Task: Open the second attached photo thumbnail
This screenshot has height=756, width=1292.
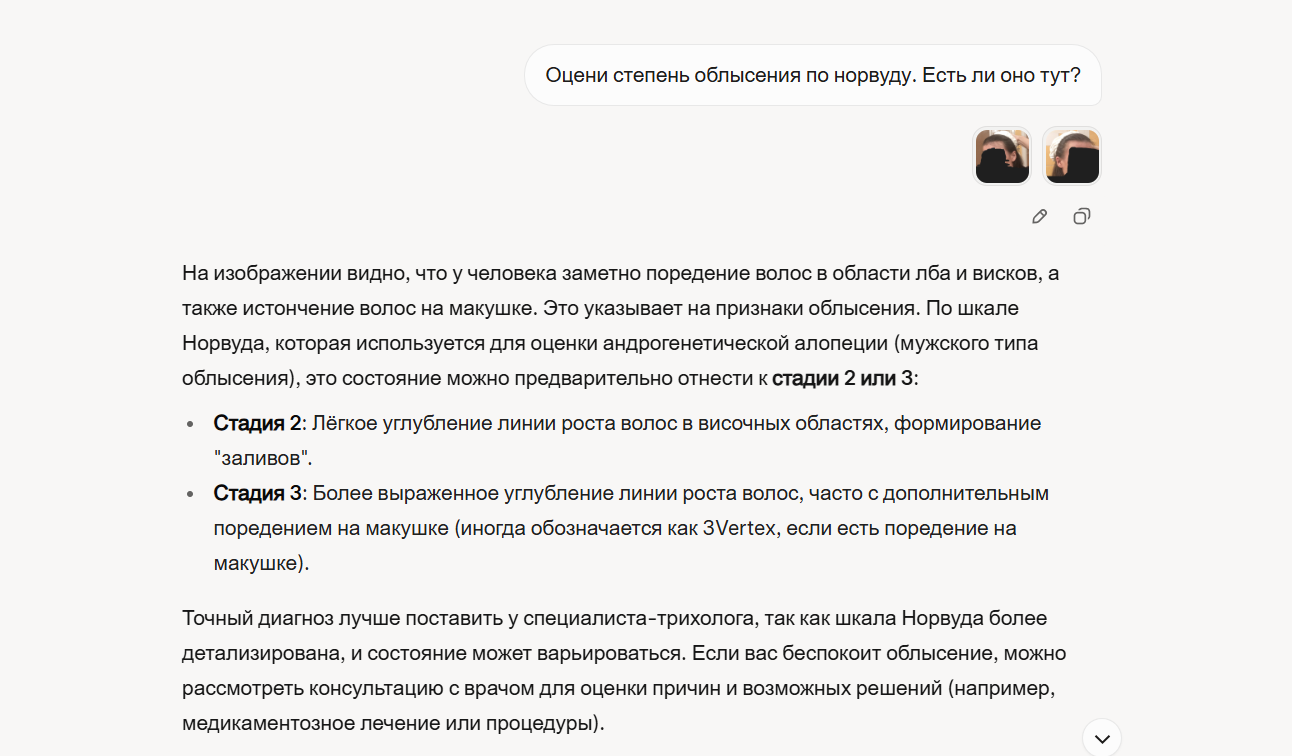Action: point(1072,156)
